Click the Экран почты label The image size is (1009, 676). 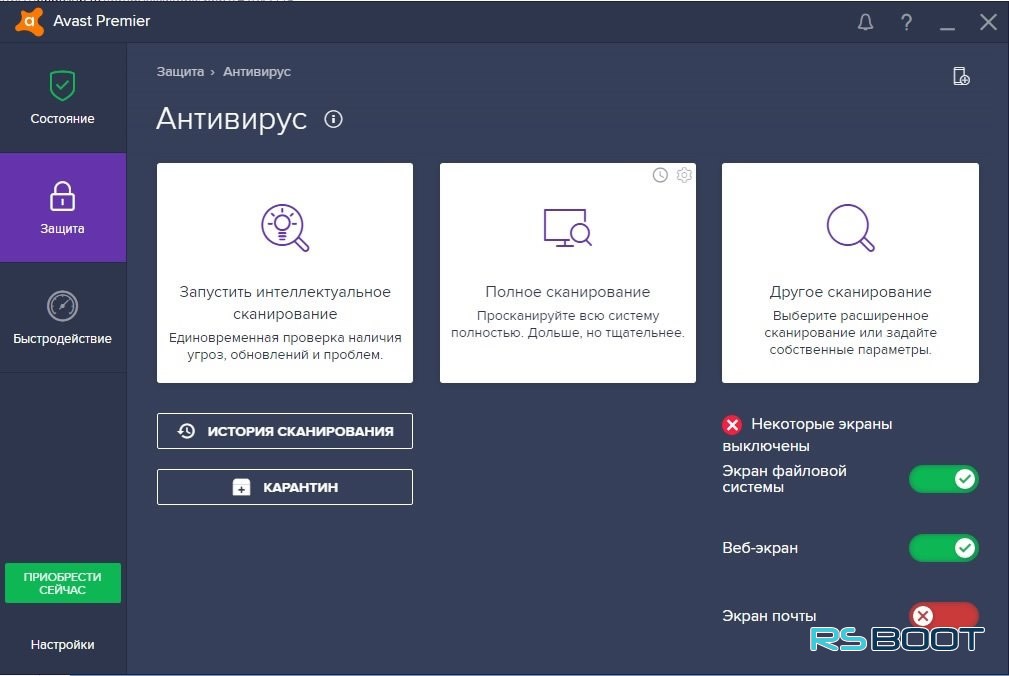tap(769, 616)
